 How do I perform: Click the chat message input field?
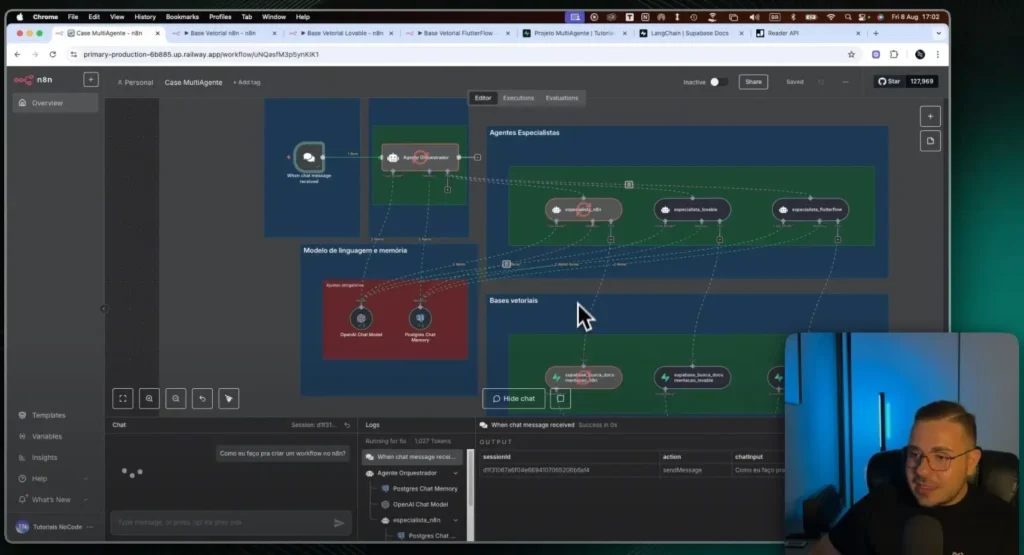click(222, 522)
